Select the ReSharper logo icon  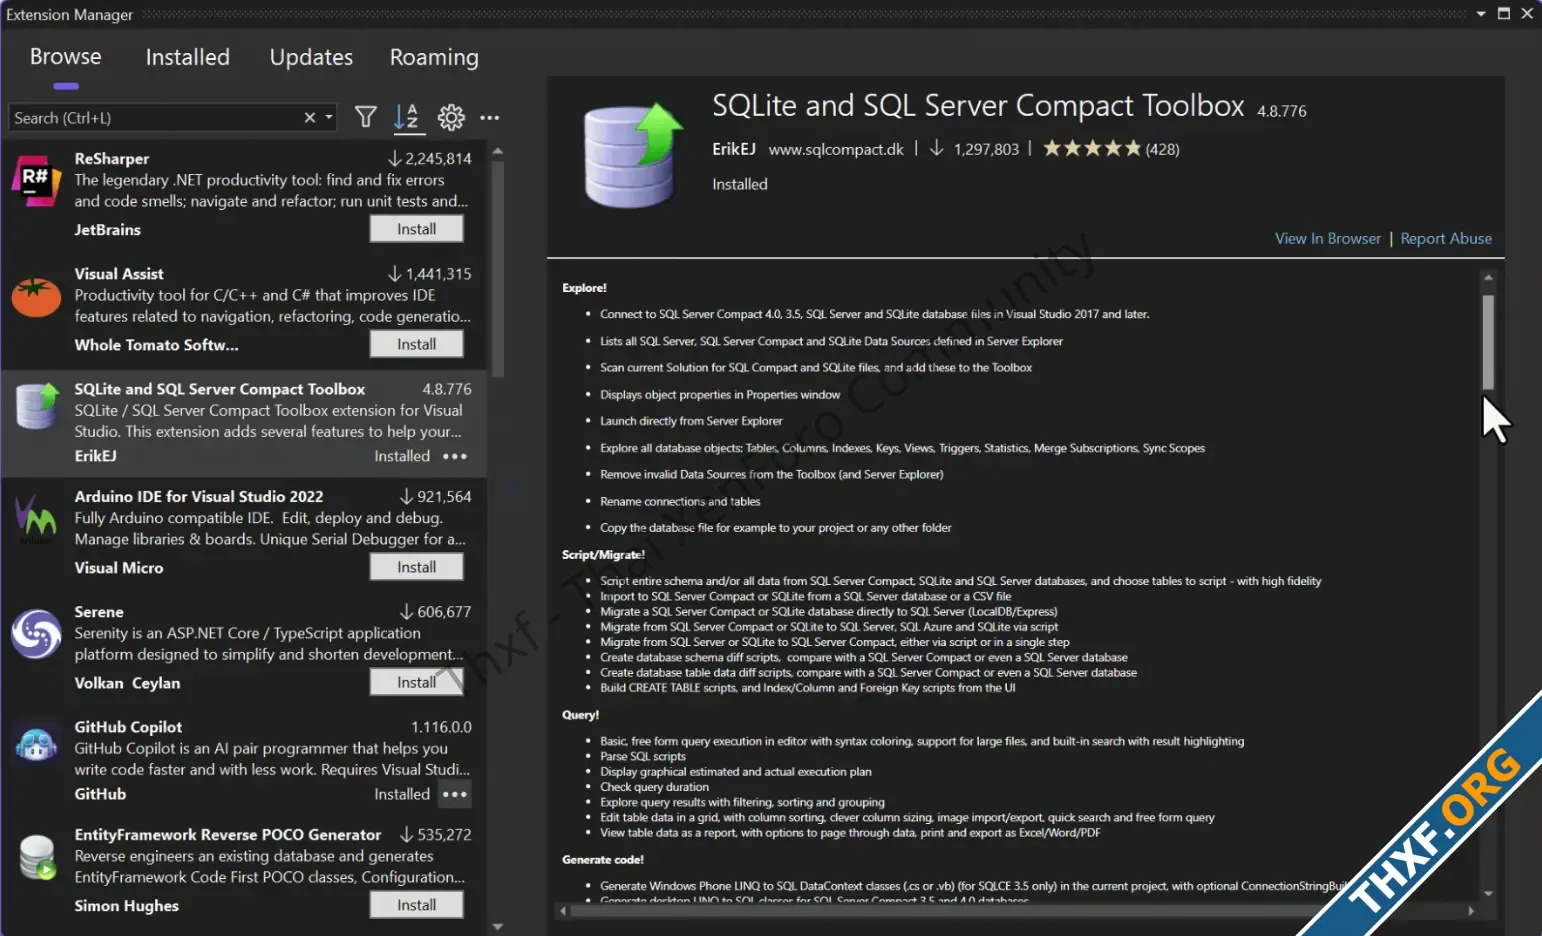click(36, 181)
